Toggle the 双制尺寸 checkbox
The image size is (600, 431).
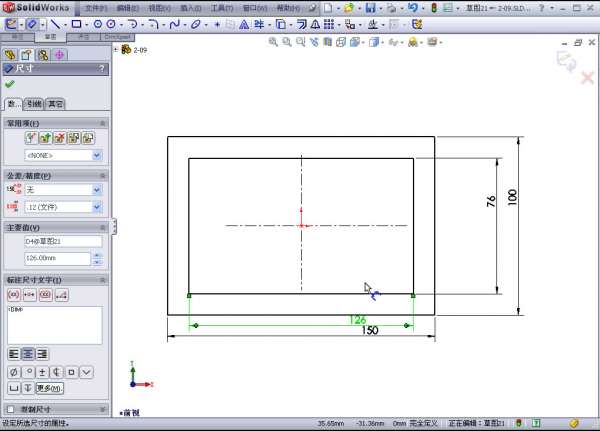coord(11,409)
